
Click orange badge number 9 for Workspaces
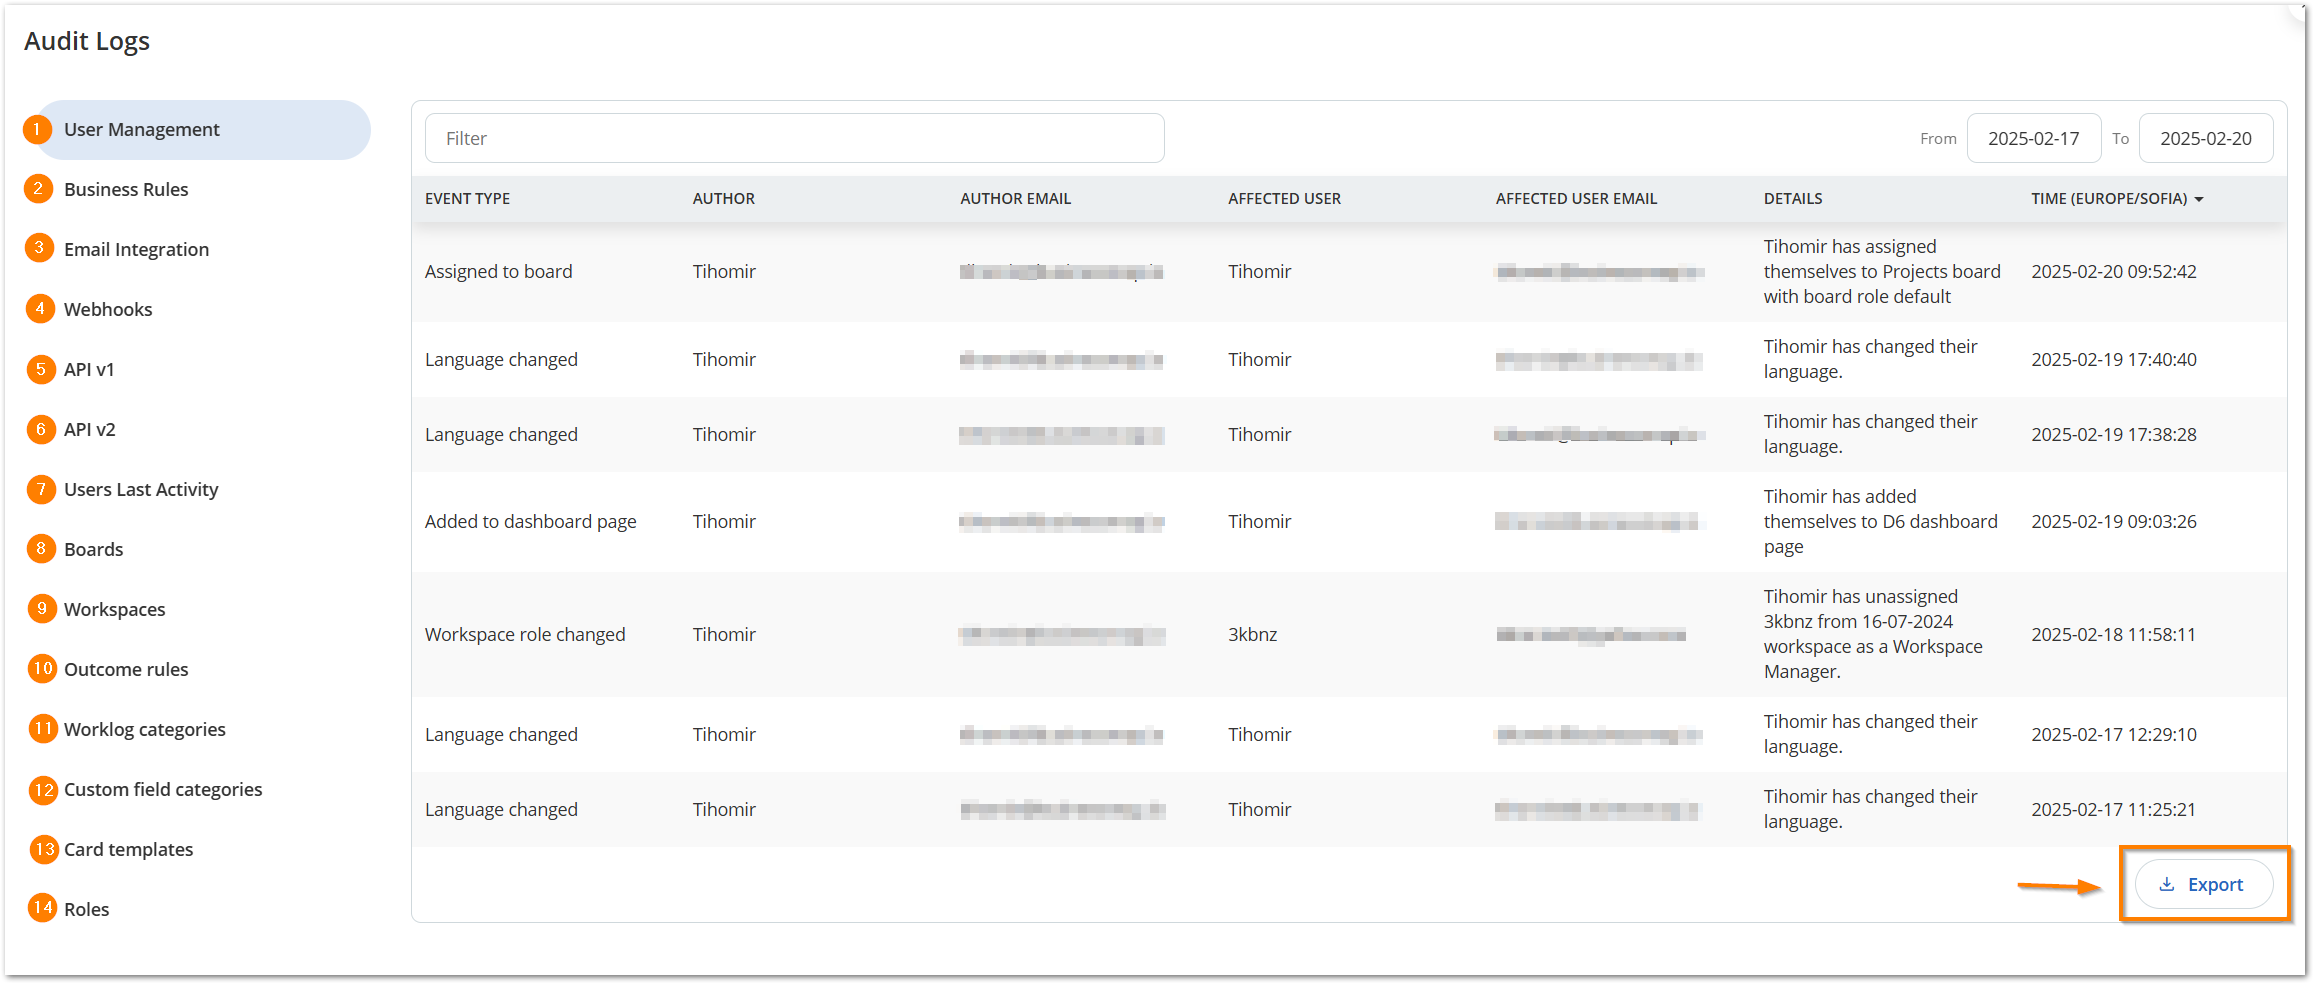click(41, 608)
